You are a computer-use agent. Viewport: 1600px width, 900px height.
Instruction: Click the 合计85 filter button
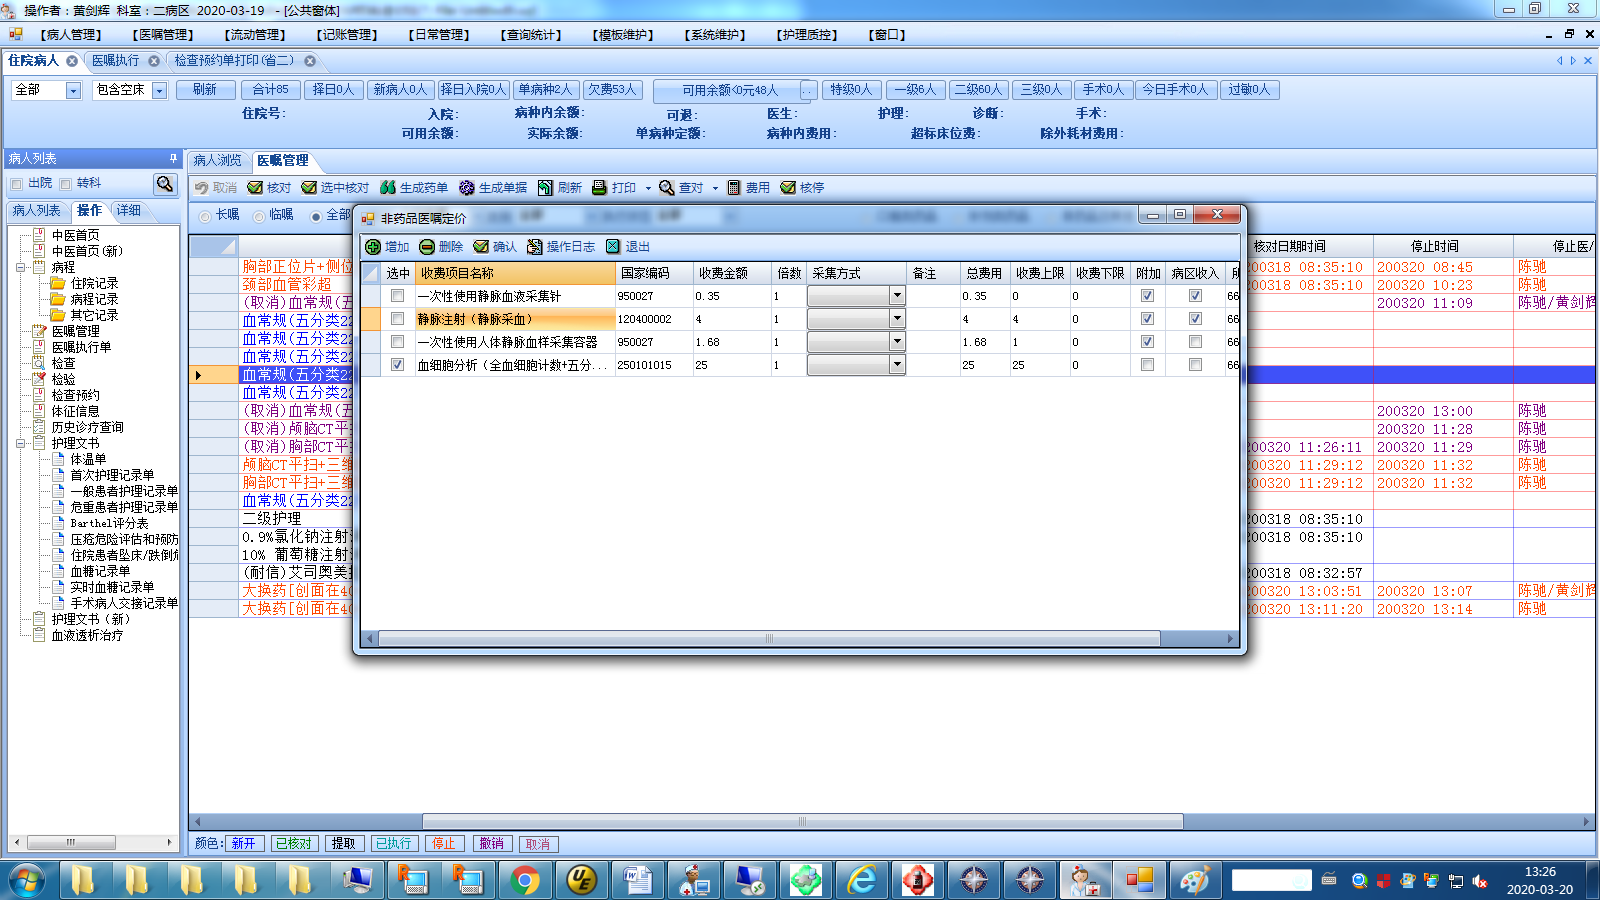coord(270,90)
